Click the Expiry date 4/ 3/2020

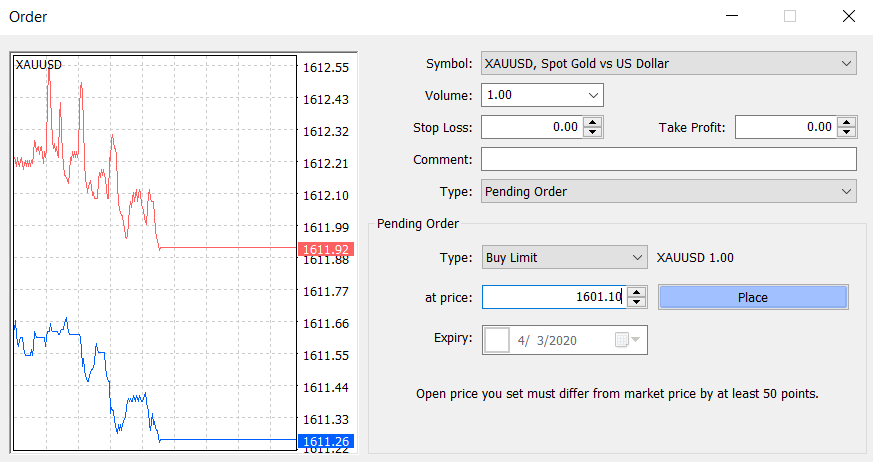pos(547,341)
